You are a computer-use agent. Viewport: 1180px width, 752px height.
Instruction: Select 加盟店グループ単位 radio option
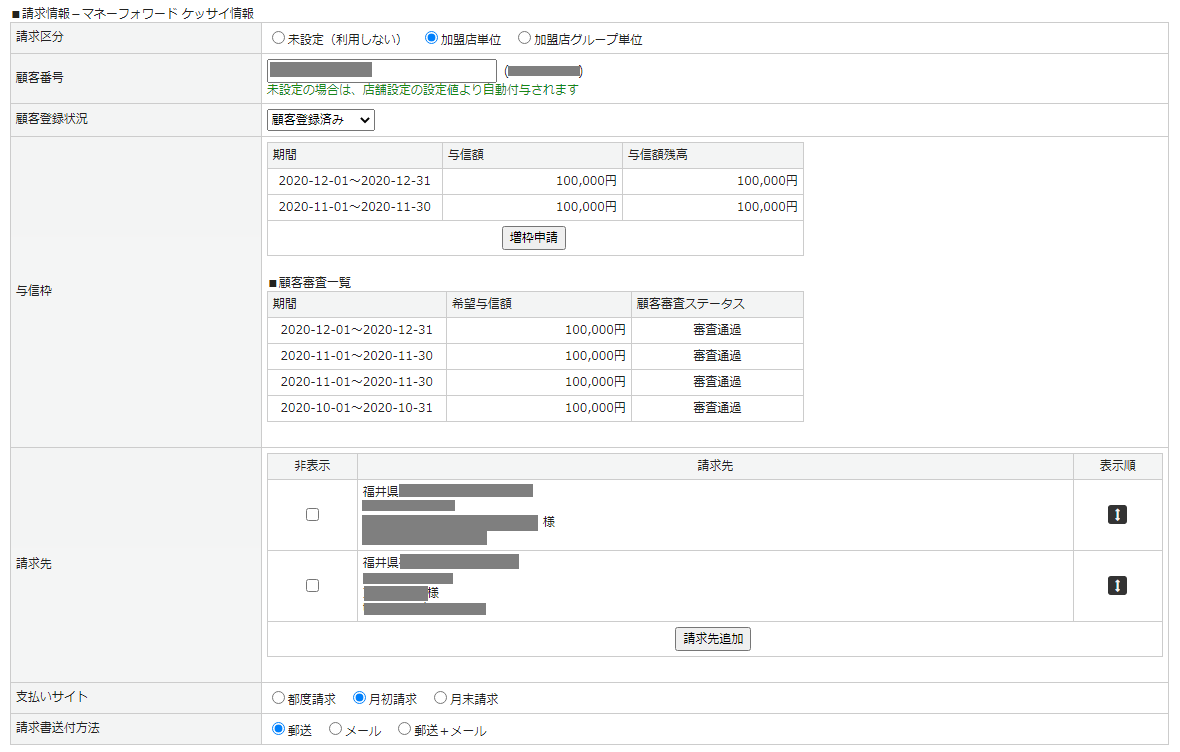tap(525, 39)
